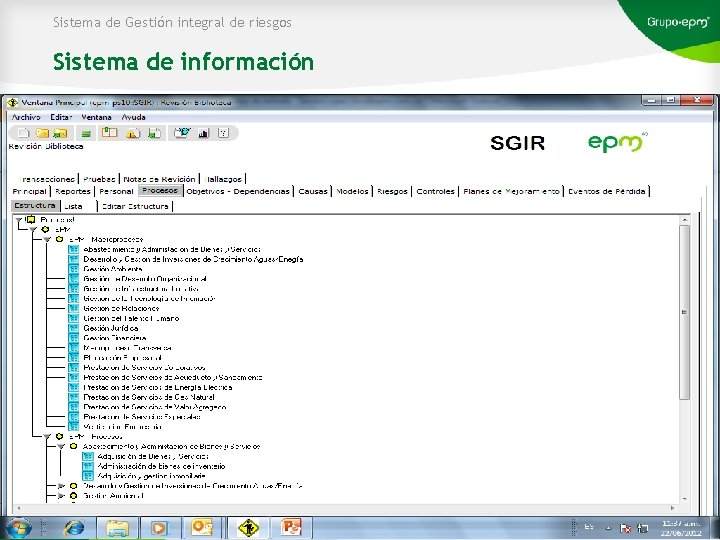Image resolution: width=720 pixels, height=540 pixels.
Task: Go to the Principal tab
Action: point(30,191)
